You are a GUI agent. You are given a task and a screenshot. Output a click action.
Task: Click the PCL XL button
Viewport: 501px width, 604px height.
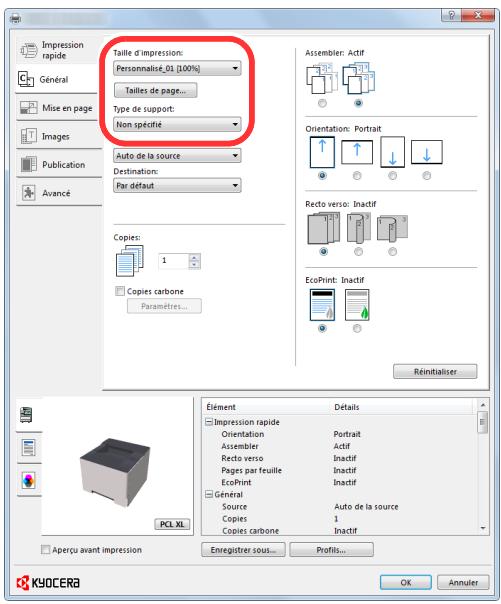[x=172, y=524]
